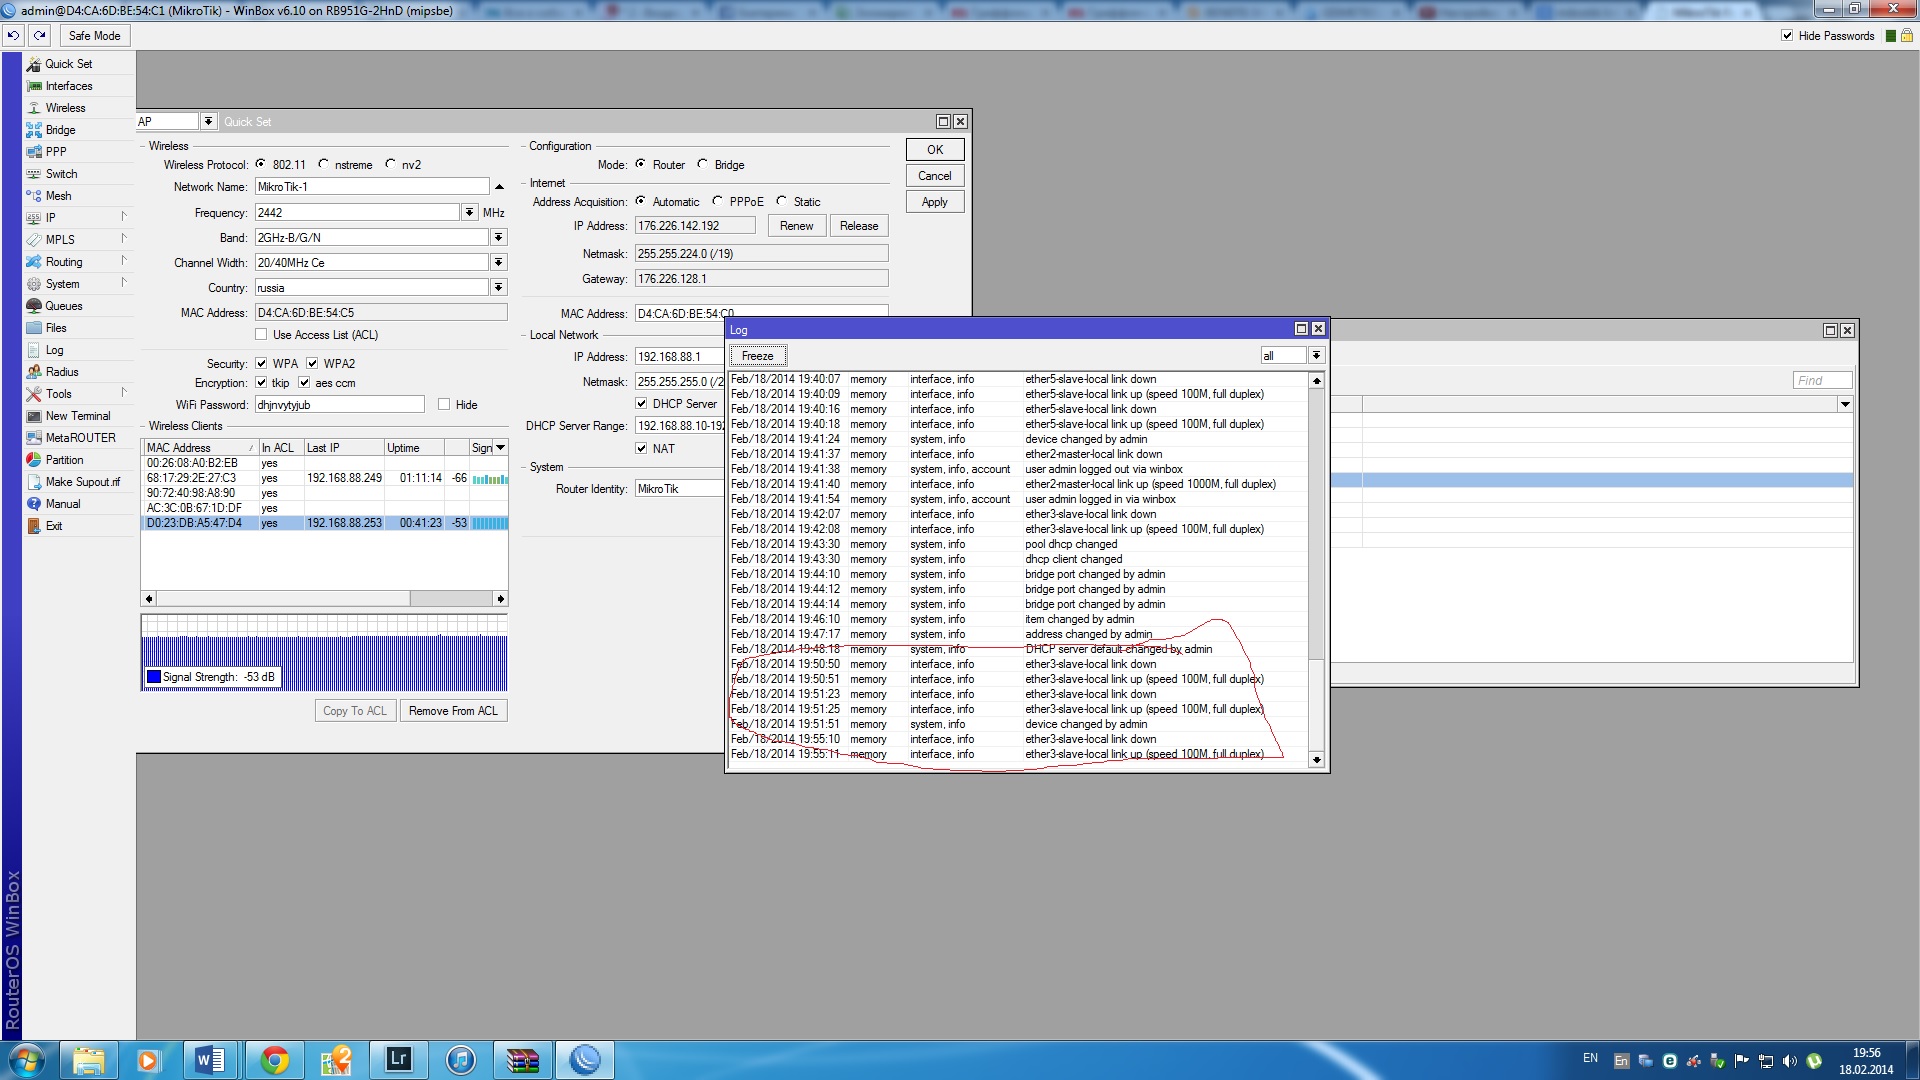Open Lightroom from the taskbar

399,1060
